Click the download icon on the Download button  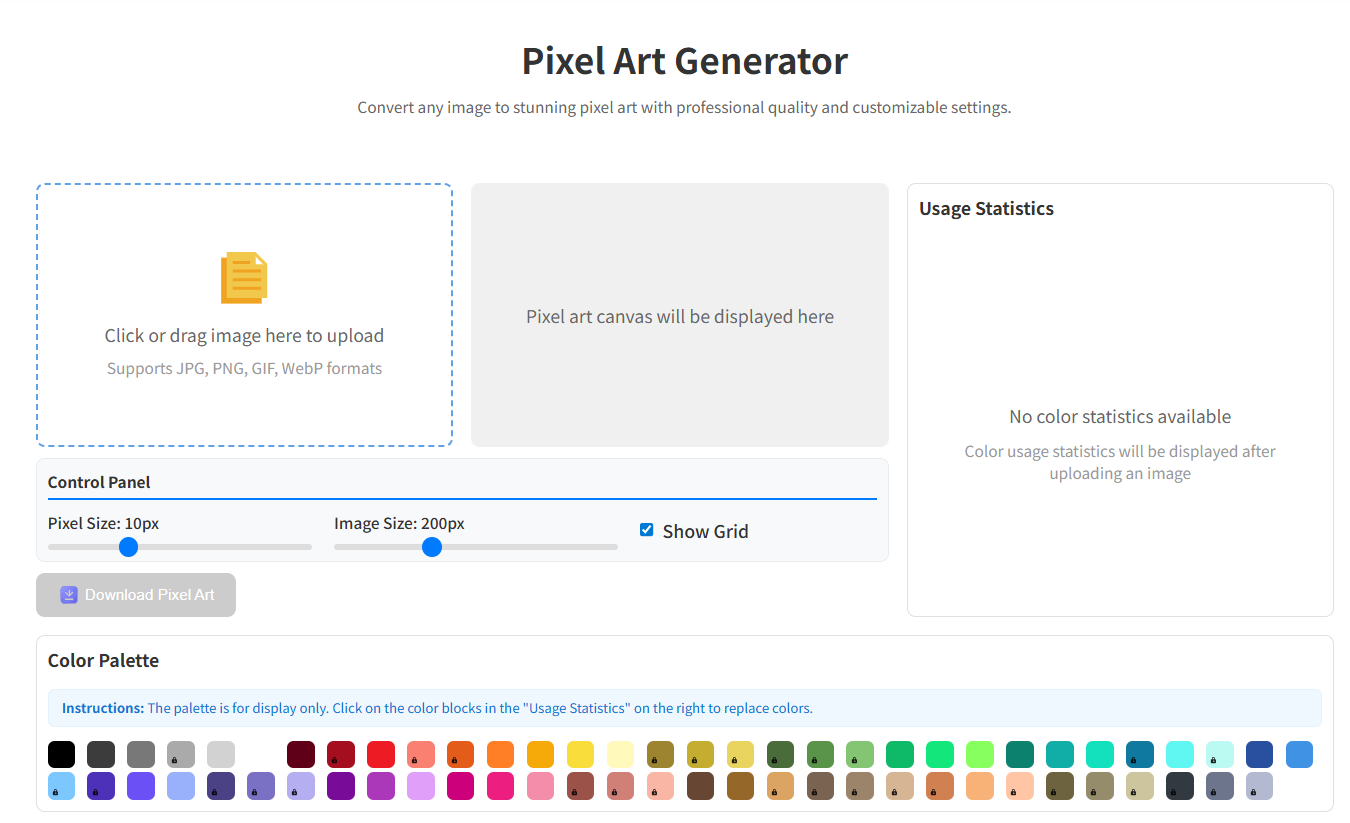coord(69,595)
